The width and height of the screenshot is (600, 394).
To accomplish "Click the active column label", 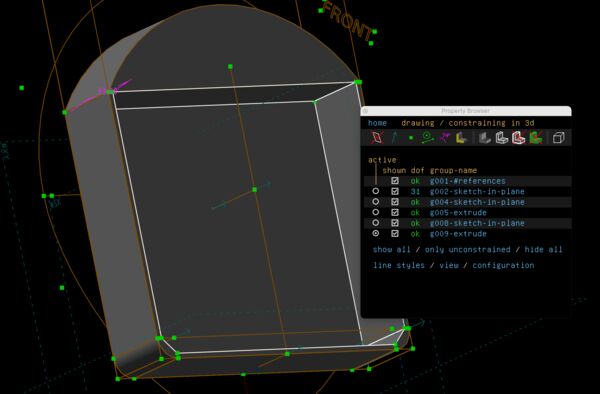I will tap(382, 160).
